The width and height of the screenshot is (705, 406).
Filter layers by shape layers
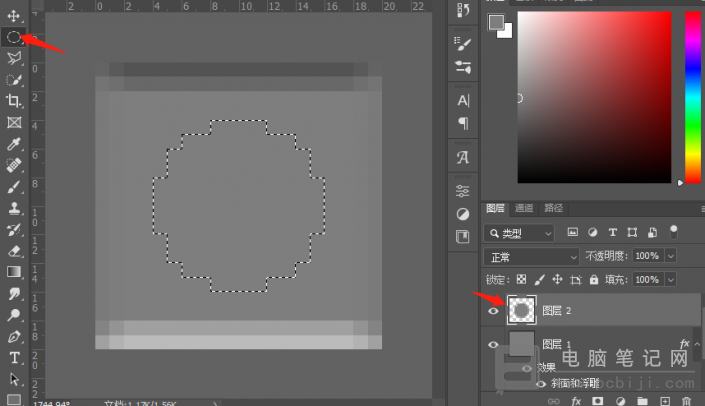(x=632, y=232)
